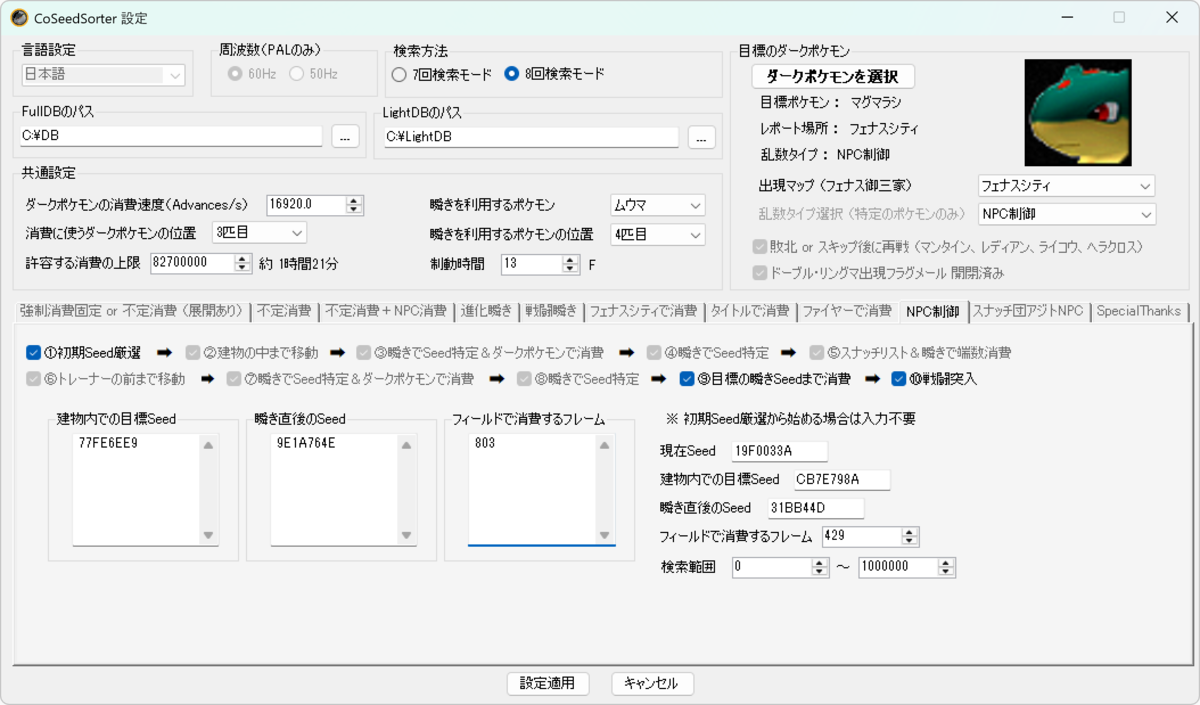Click the Pokemon thumbnail image of マグマラシ
This screenshot has width=1200, height=705.
coord(1078,112)
